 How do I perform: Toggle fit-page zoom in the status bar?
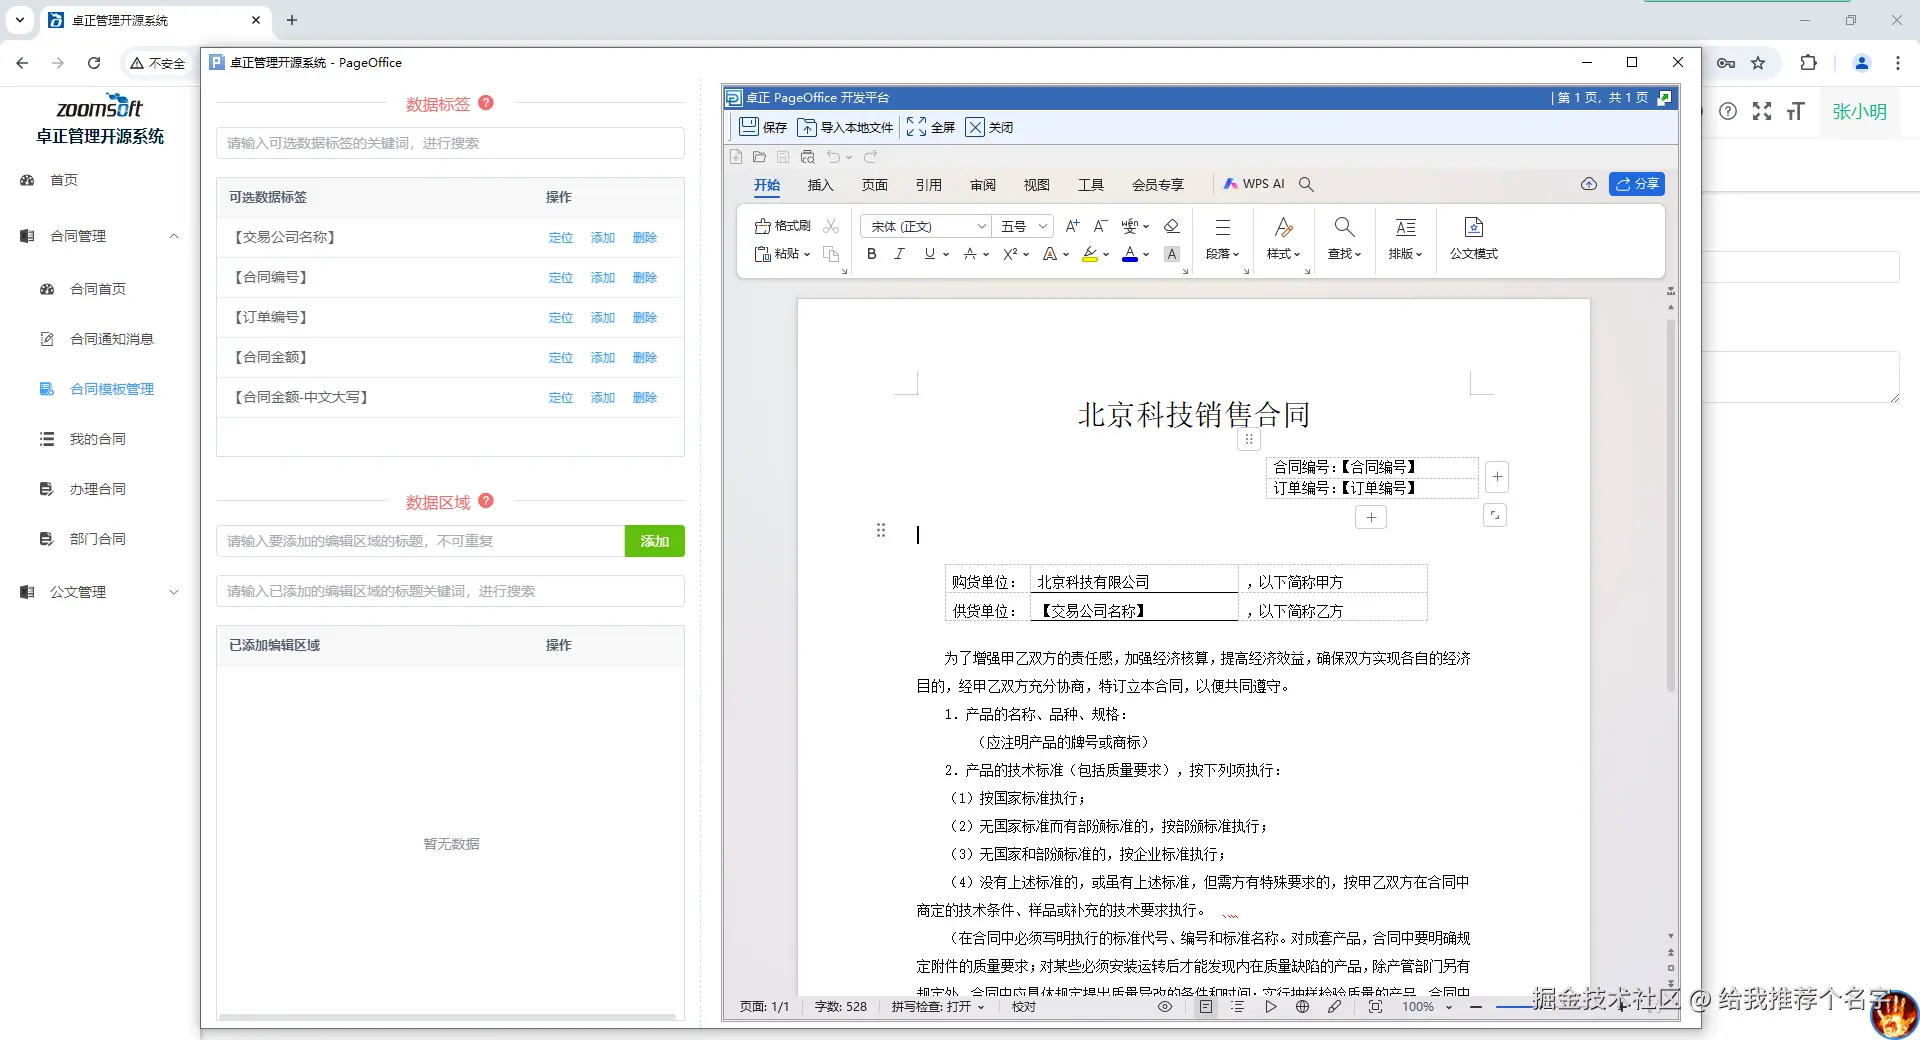pyautogui.click(x=1375, y=1007)
